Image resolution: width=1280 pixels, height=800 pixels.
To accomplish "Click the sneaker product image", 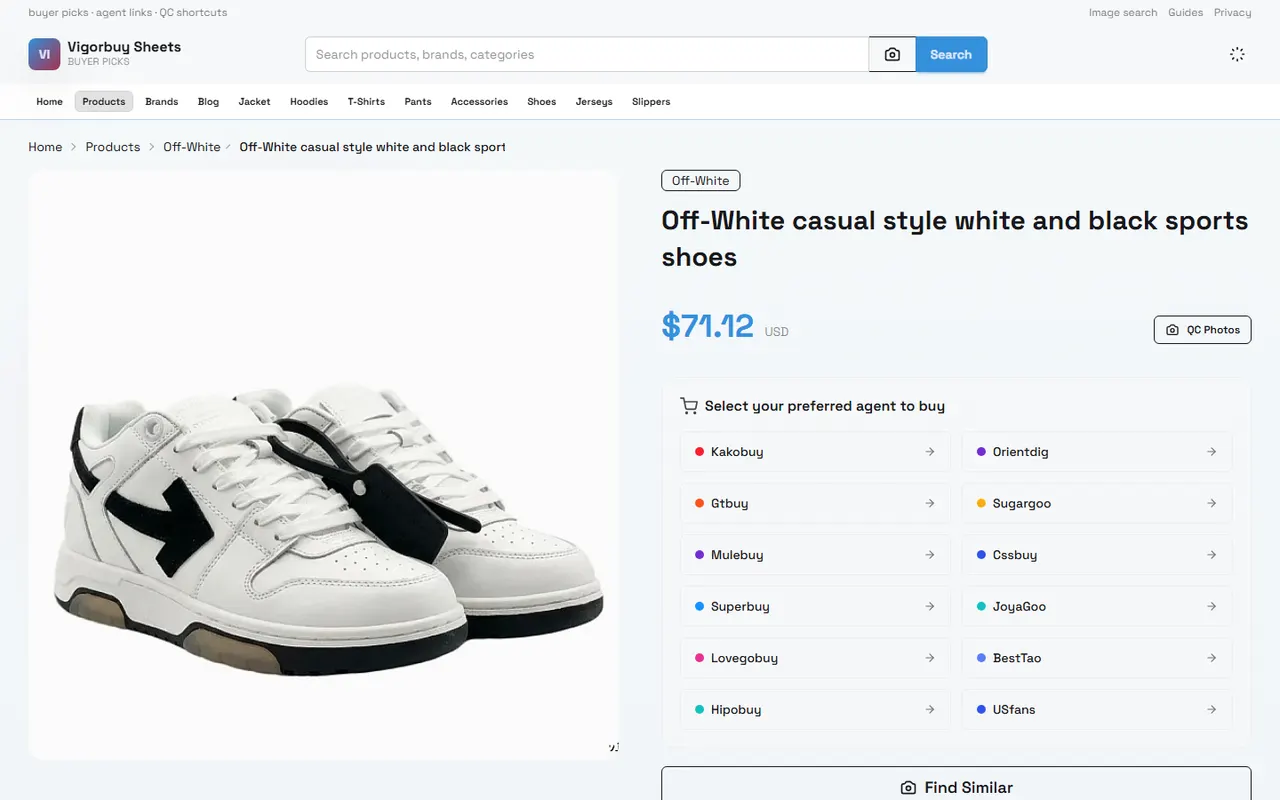I will [x=323, y=466].
